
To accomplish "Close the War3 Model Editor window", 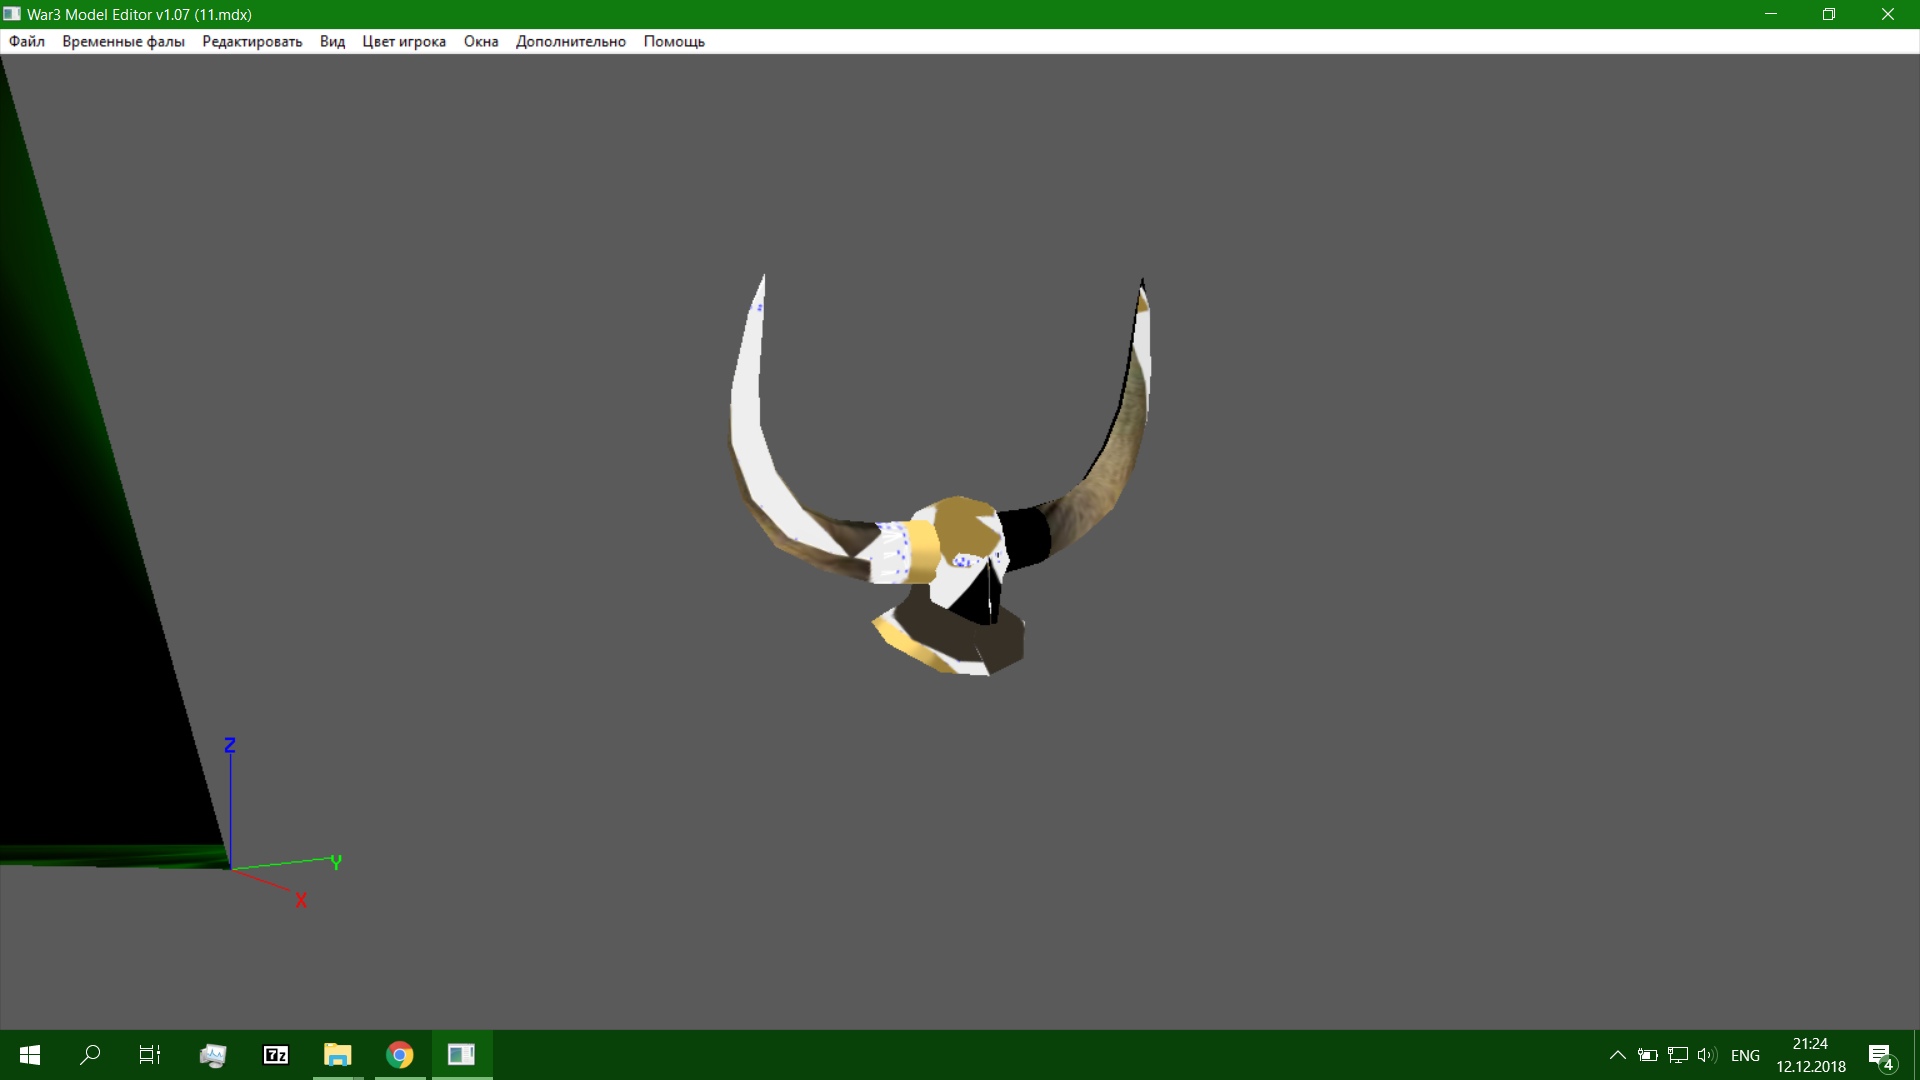I will 1888,14.
